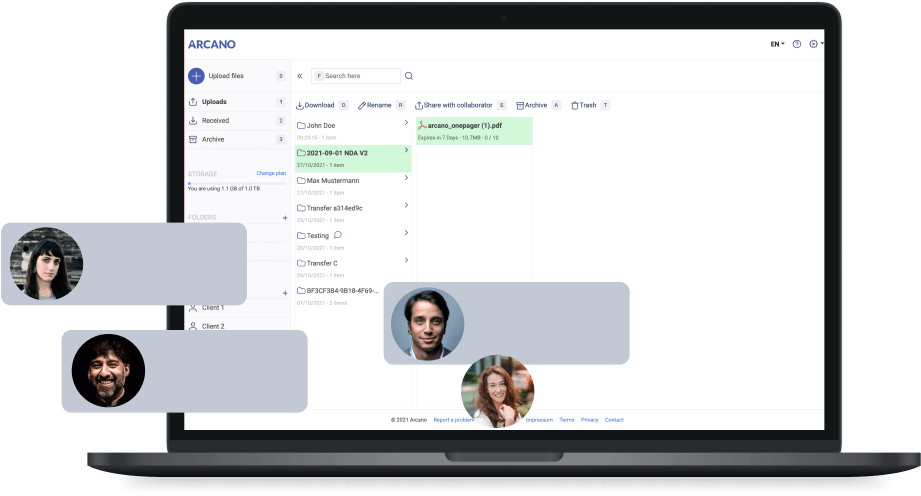The height and width of the screenshot is (496, 921).
Task: Click the Trash toolbar button
Action: tap(584, 105)
